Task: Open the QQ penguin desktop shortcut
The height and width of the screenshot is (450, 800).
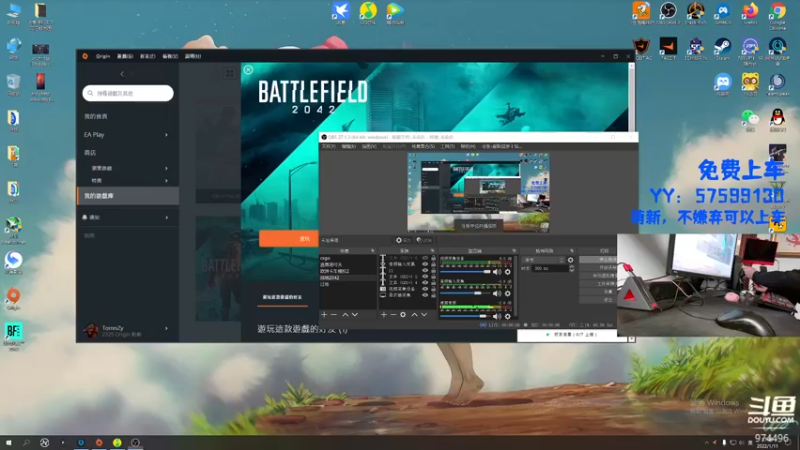Action: (777, 120)
